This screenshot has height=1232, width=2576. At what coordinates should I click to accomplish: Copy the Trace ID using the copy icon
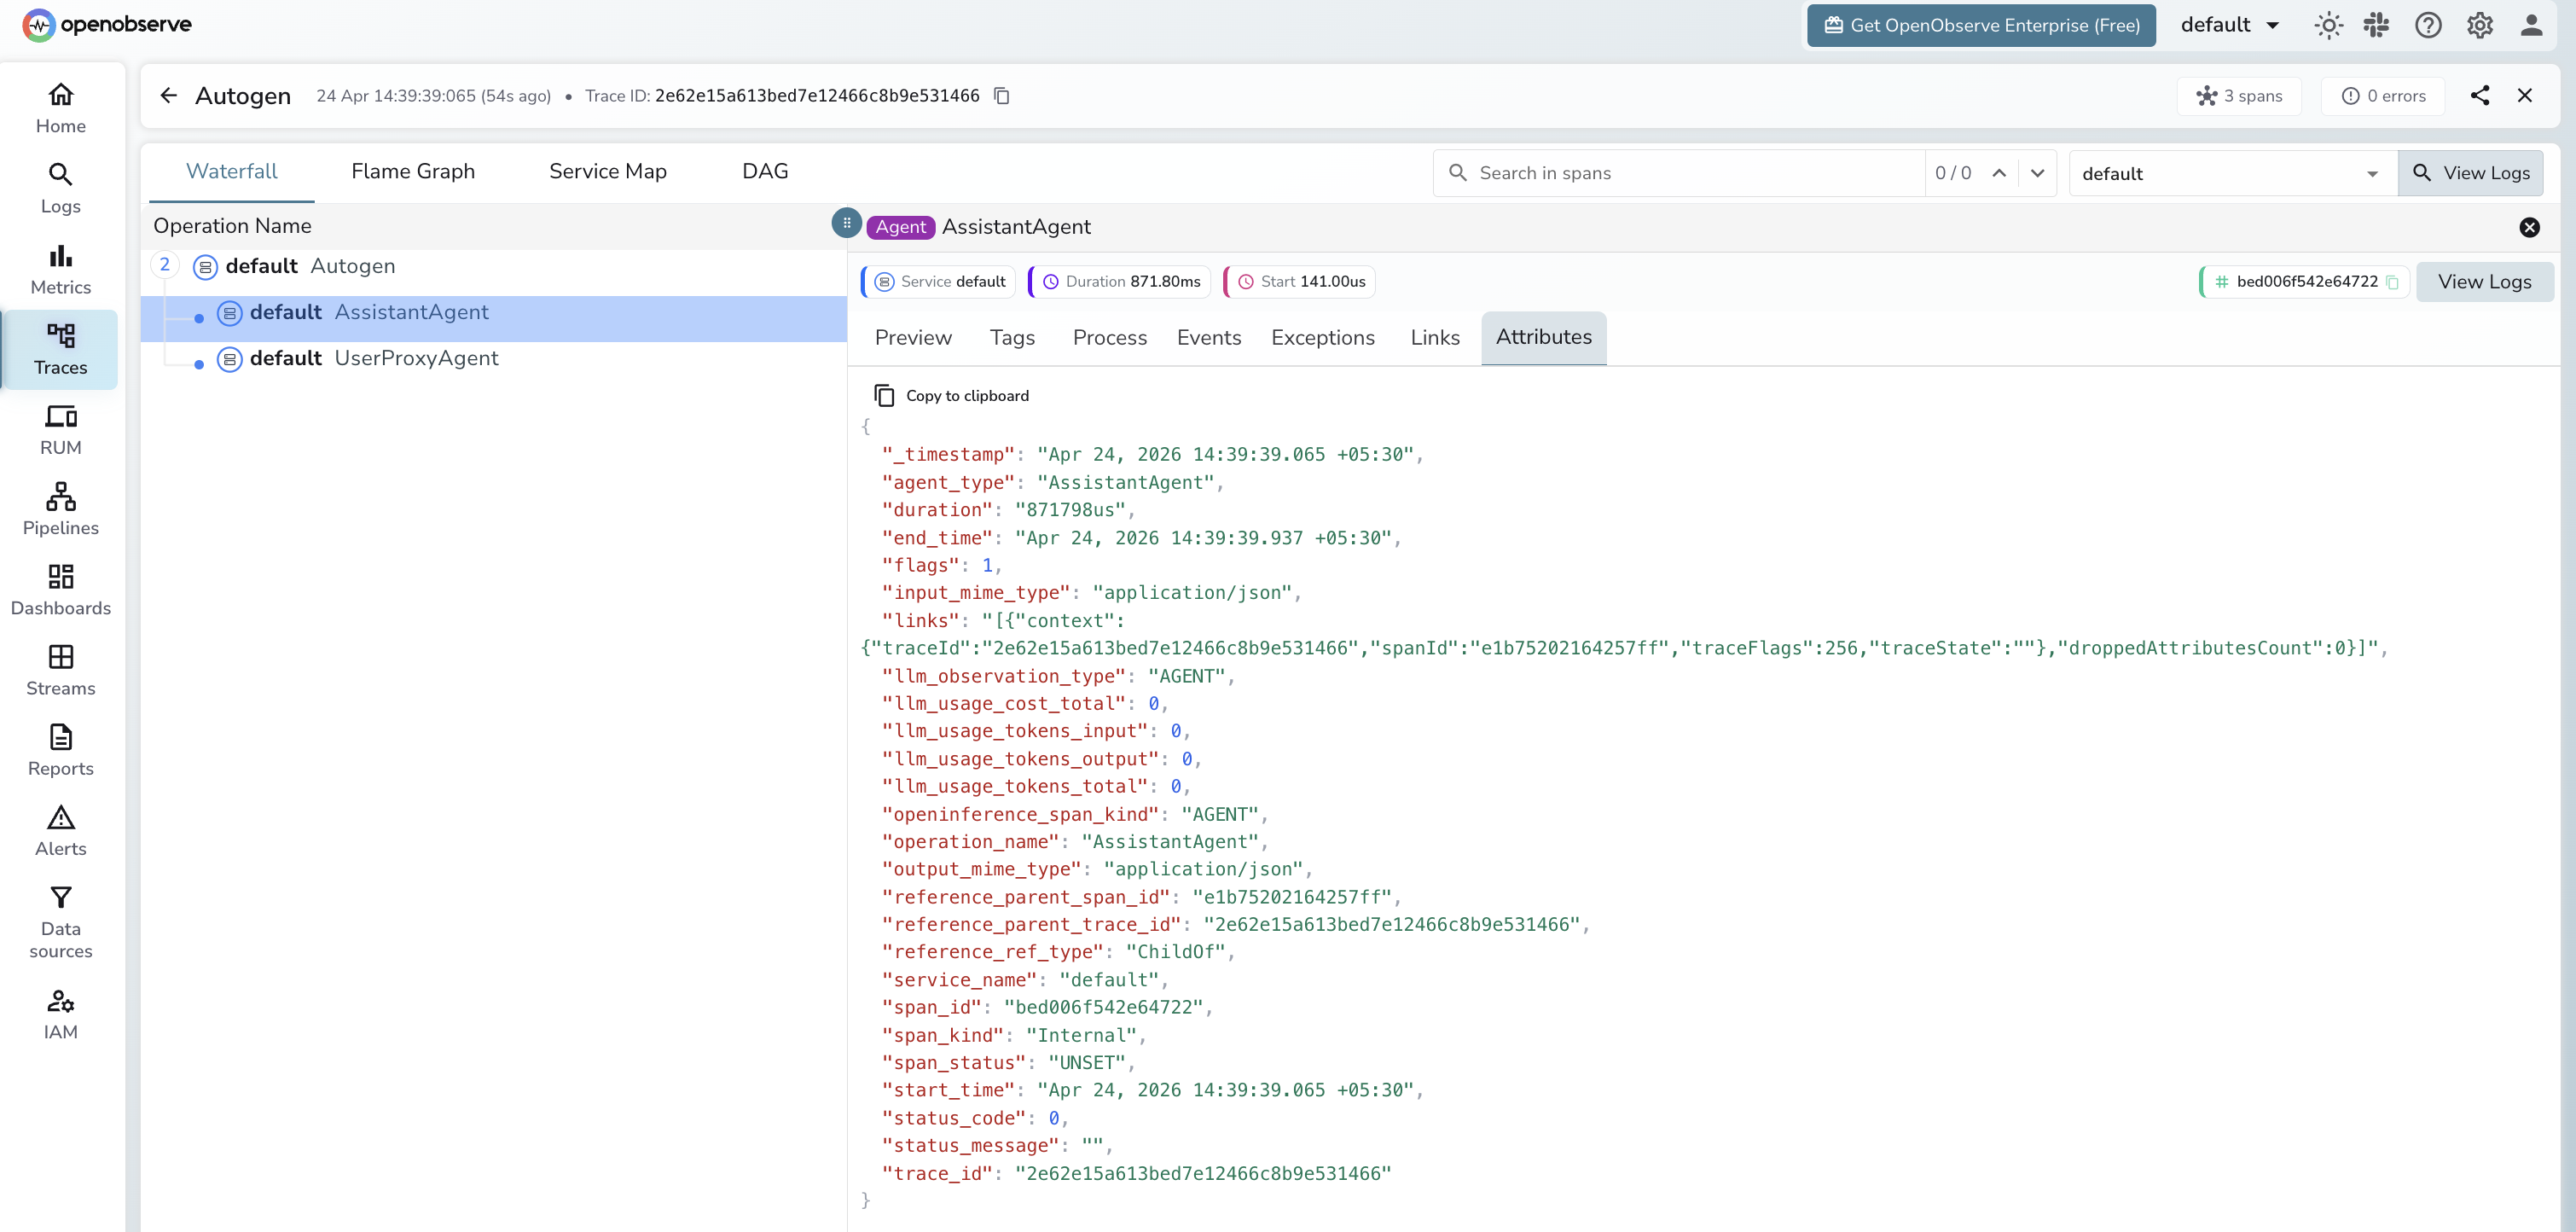(x=1002, y=96)
